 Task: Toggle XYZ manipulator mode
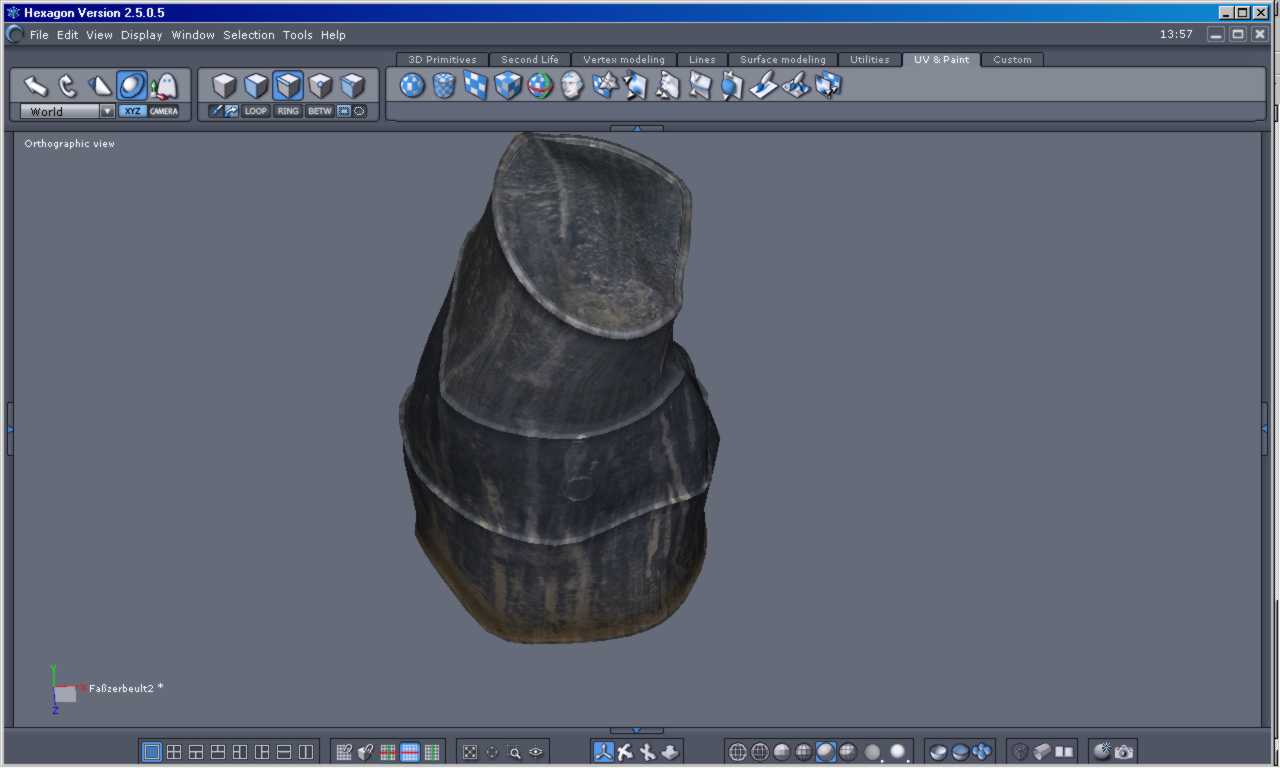[x=132, y=111]
